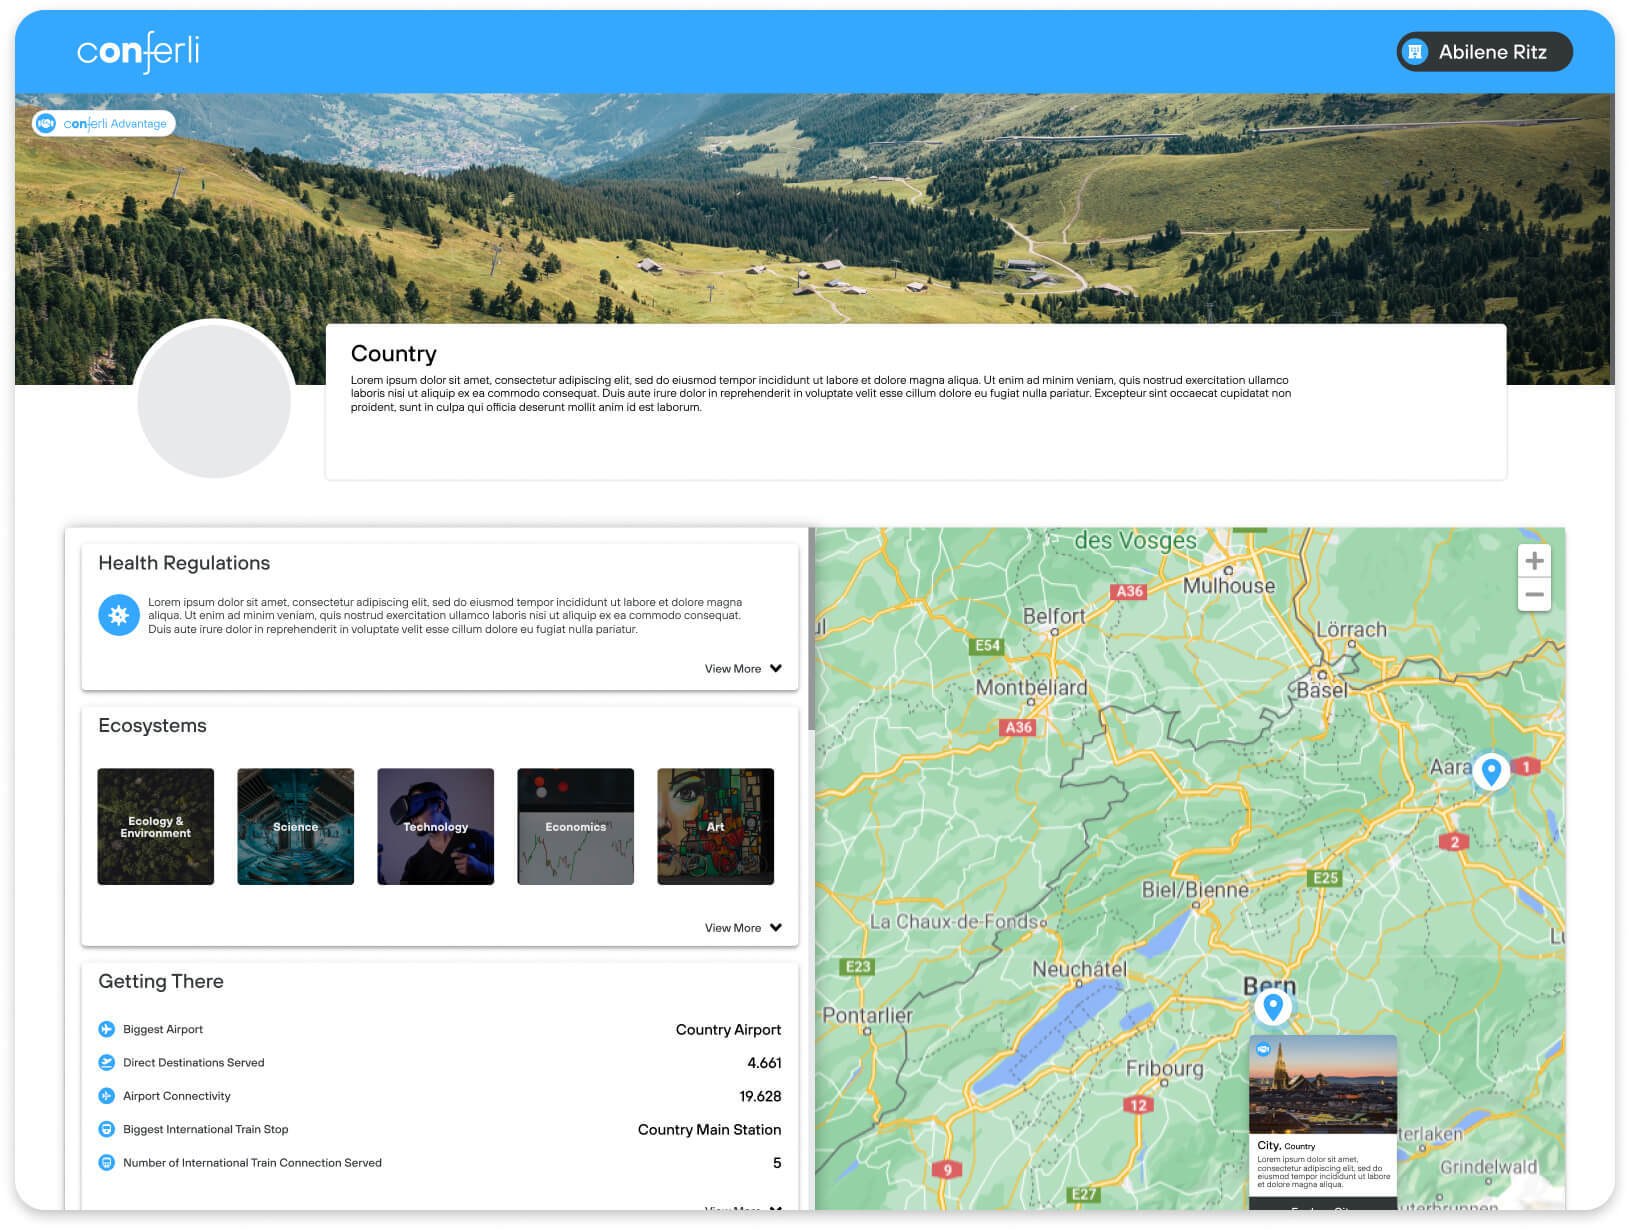
Task: Click the round country avatar placeholder
Action: [214, 401]
